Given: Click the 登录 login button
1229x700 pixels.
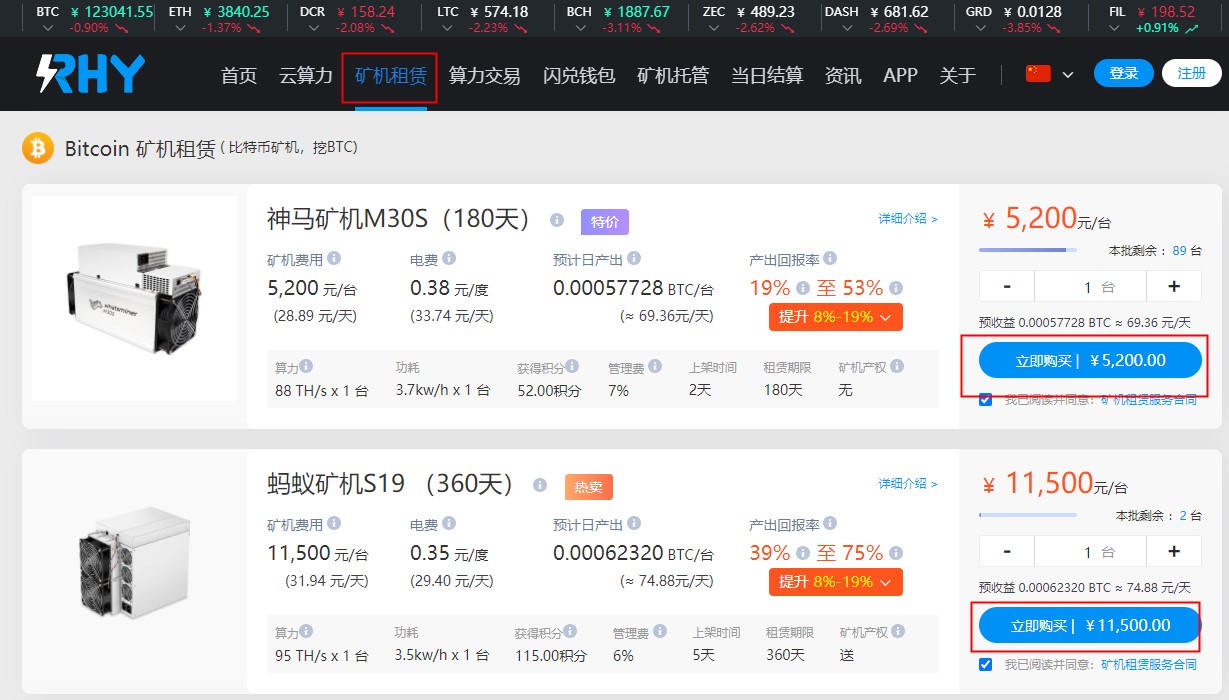Looking at the screenshot, I should pos(1124,73).
